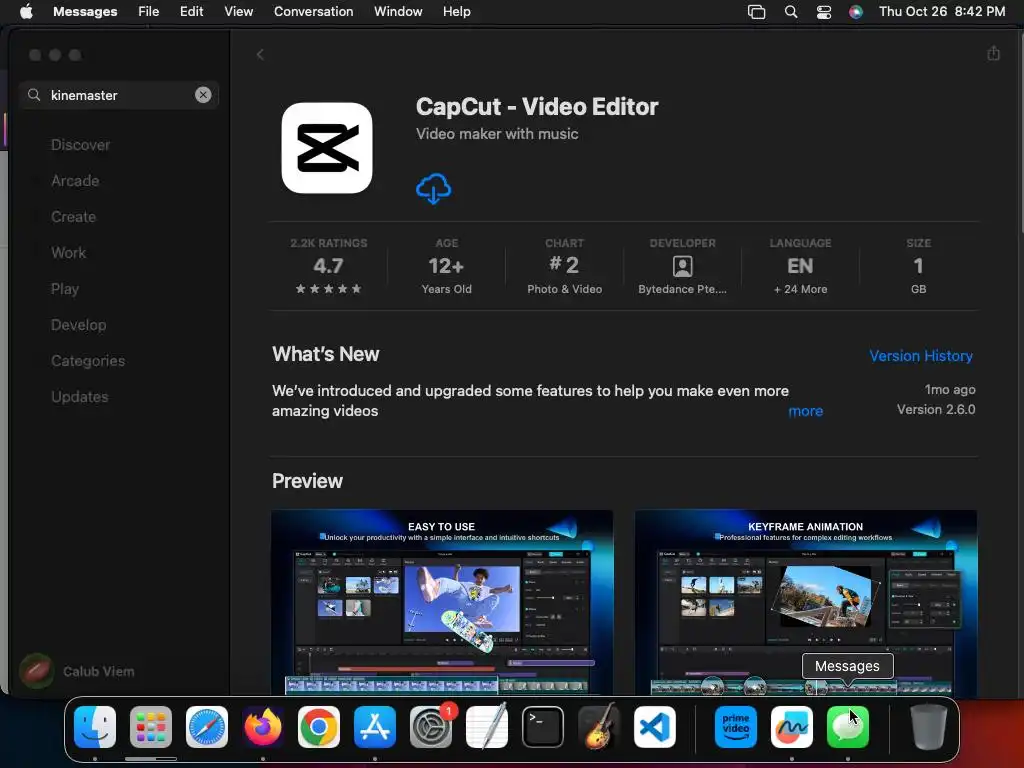Open the Arcade section
1024x768 pixels.
pos(75,181)
